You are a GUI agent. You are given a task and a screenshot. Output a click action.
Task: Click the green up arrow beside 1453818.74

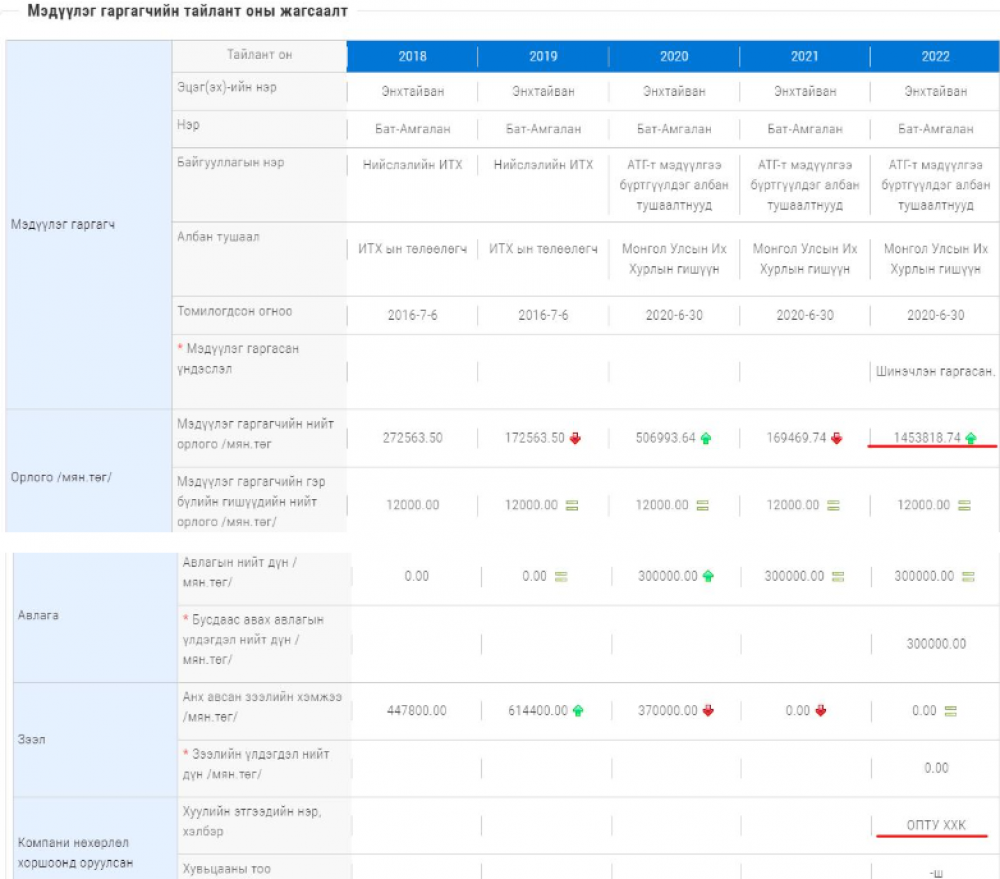pyautogui.click(x=971, y=438)
